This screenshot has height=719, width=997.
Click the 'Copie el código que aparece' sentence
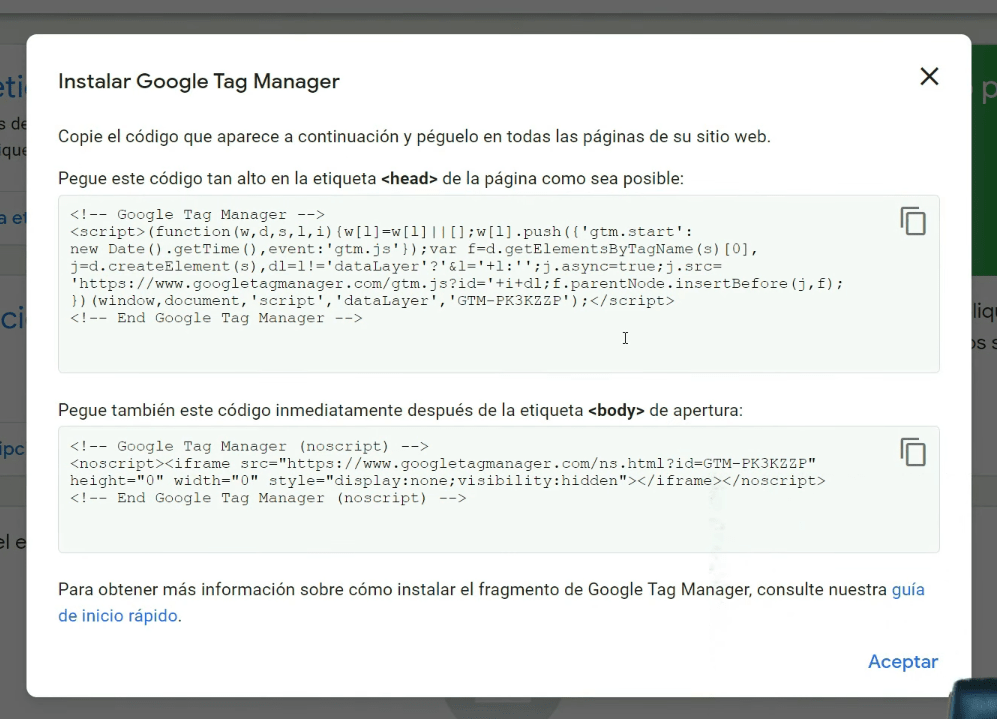(414, 137)
